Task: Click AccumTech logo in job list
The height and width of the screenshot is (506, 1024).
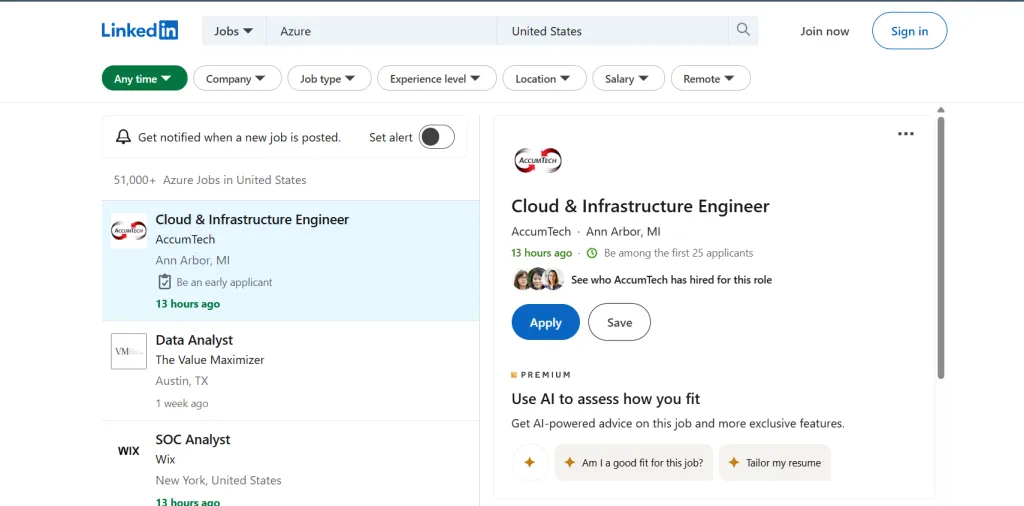Action: [x=129, y=230]
